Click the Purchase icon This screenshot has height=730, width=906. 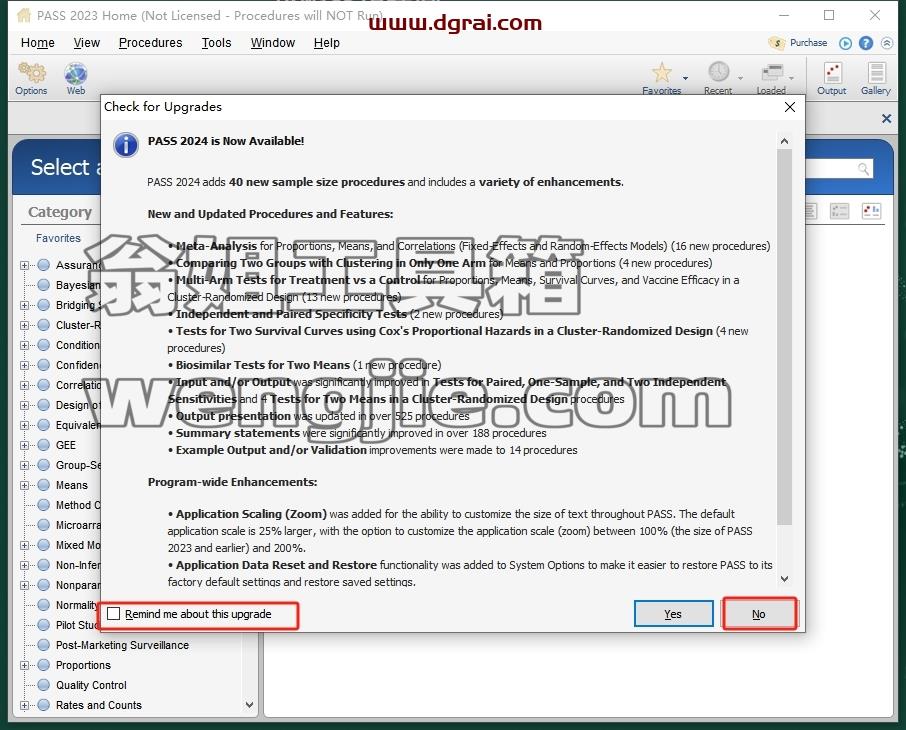tap(777, 43)
